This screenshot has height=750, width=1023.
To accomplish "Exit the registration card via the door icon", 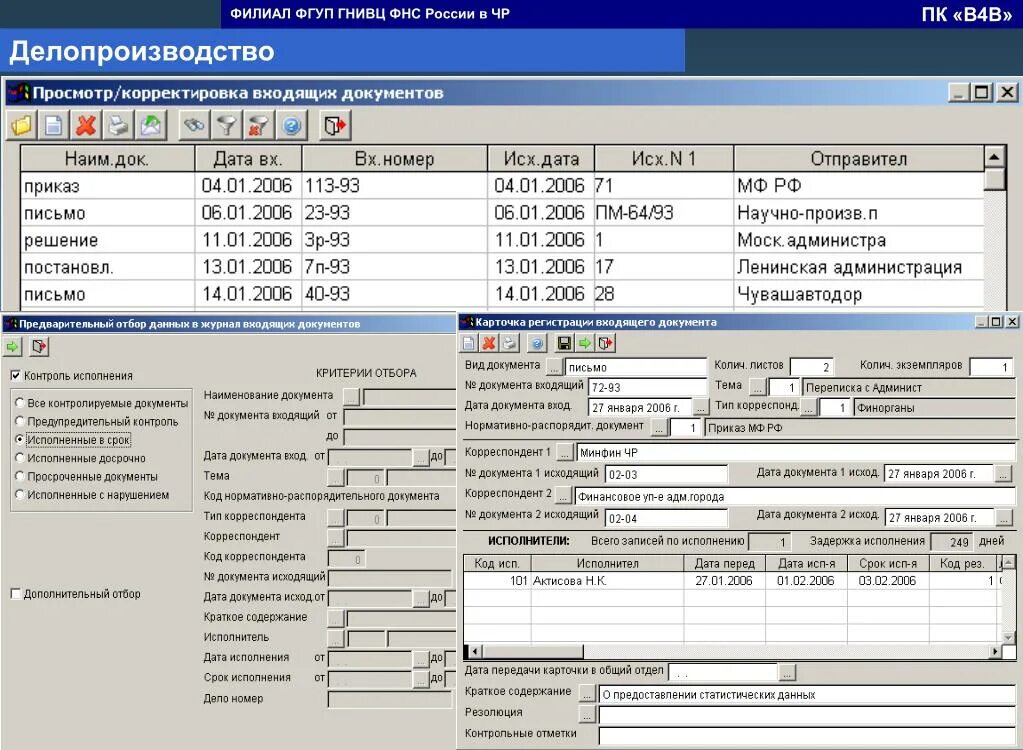I will tap(605, 343).
